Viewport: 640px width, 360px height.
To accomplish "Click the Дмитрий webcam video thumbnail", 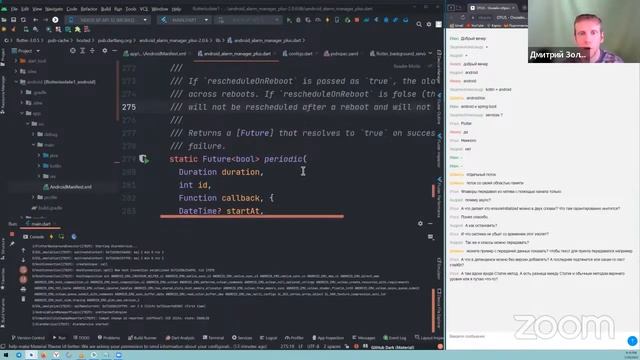I will tap(584, 31).
